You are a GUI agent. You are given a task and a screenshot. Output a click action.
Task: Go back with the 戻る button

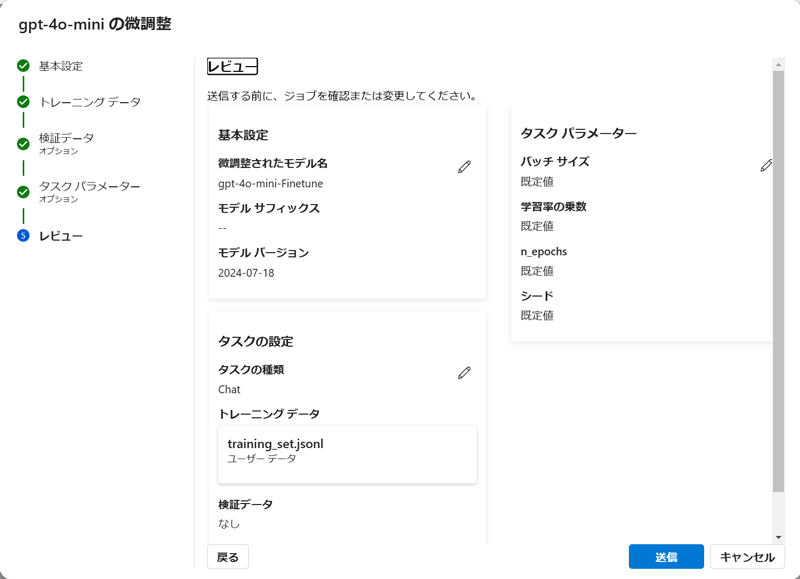(x=228, y=557)
